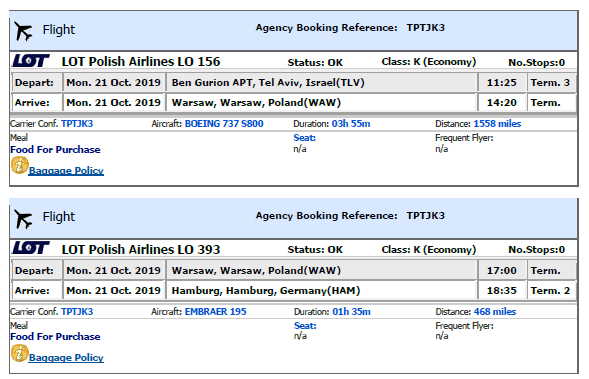Click the LOT logo beside LO 156
589x379 pixels.
pyautogui.click(x=31, y=60)
